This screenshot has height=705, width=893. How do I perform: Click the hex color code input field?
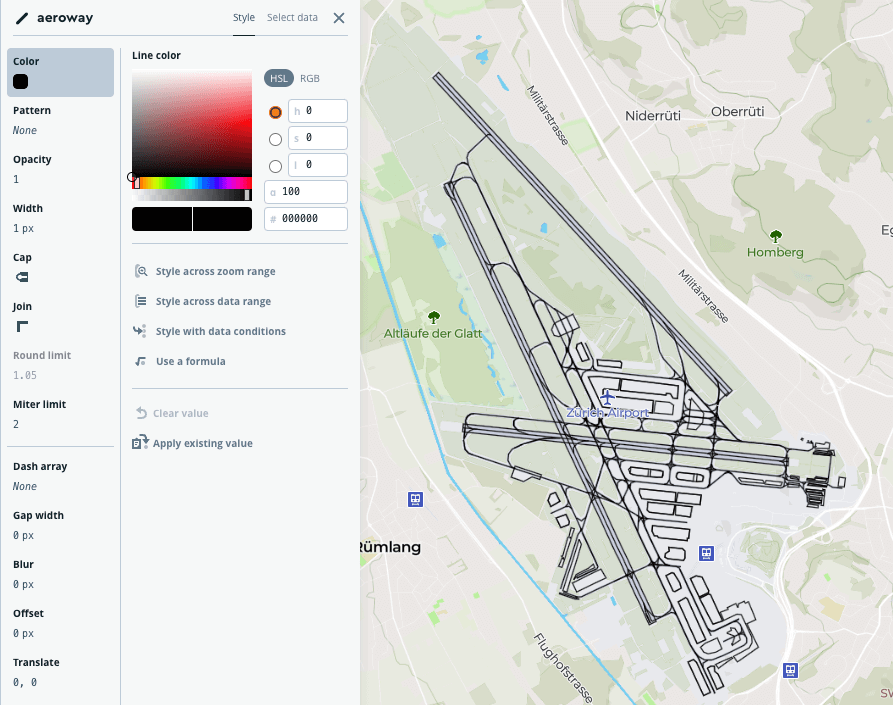(x=312, y=219)
